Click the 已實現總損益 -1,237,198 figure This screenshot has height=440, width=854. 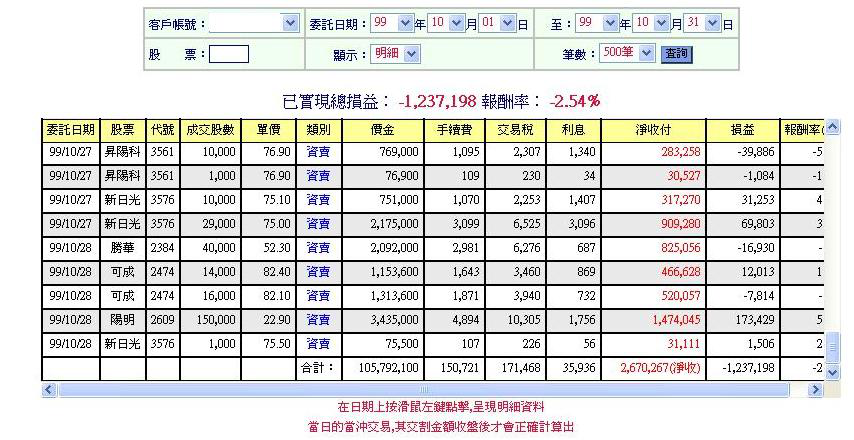437,101
